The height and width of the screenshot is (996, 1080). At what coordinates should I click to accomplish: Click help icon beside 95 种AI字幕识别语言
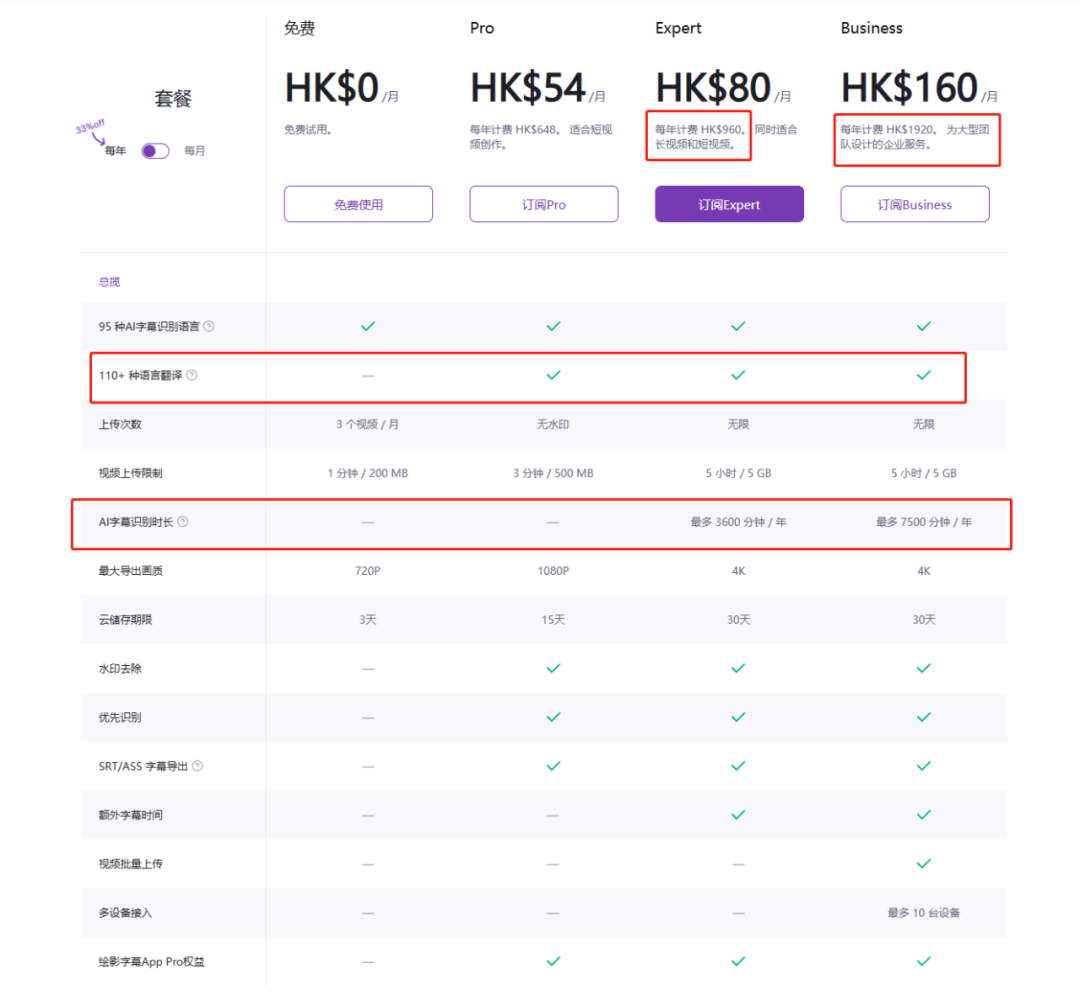click(x=209, y=326)
